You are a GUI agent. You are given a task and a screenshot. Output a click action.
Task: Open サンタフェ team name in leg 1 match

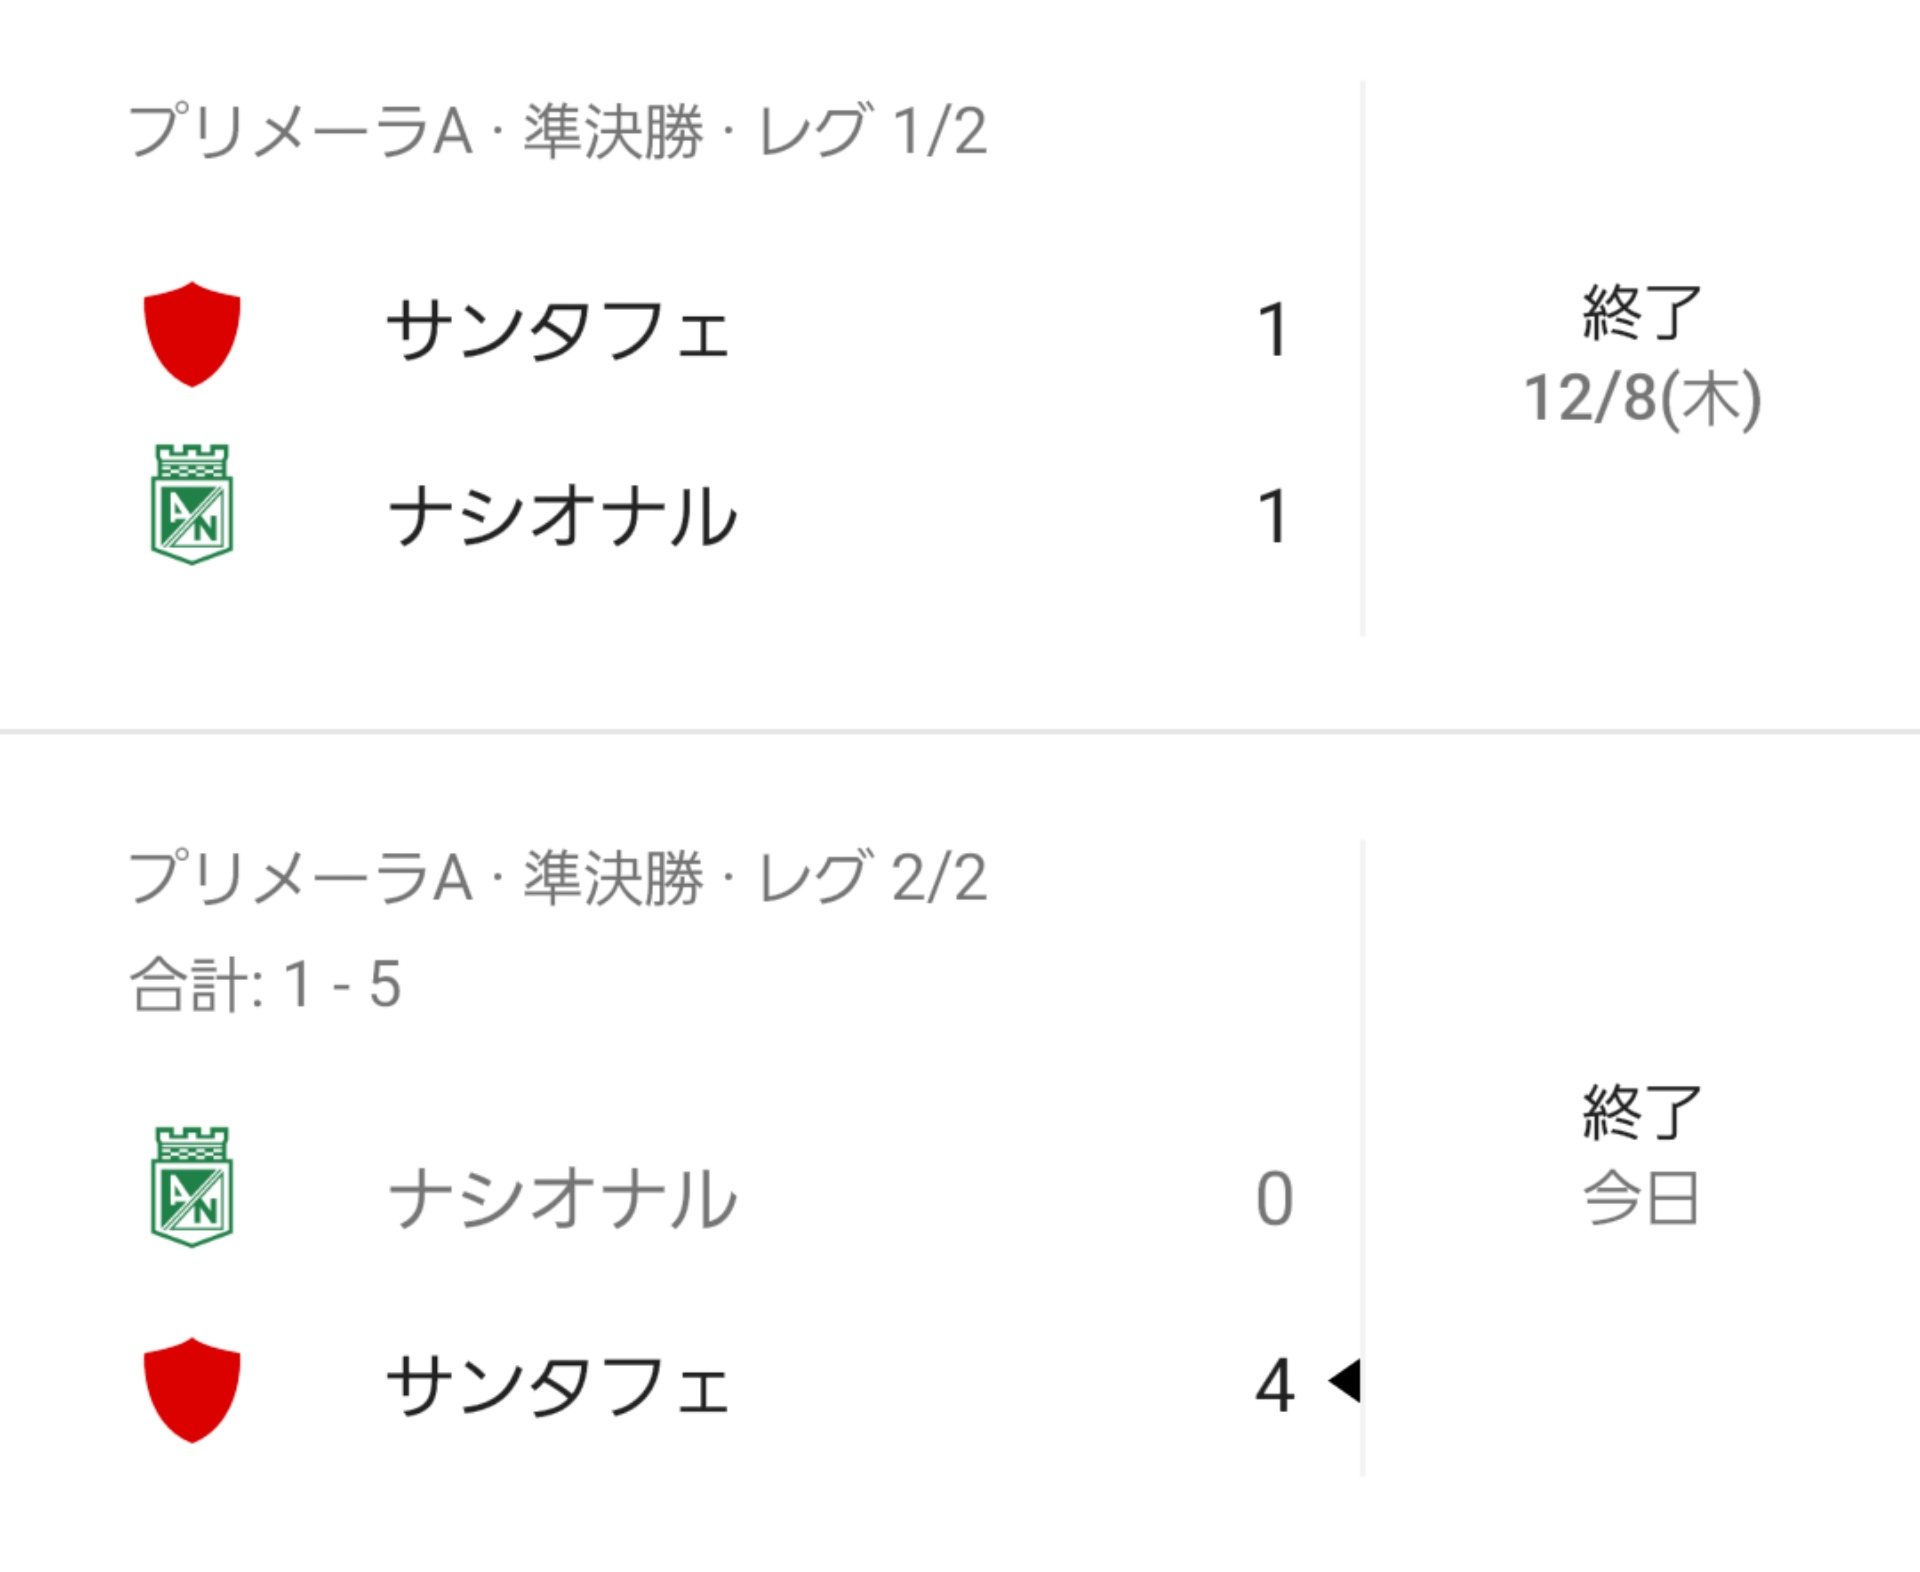(559, 331)
